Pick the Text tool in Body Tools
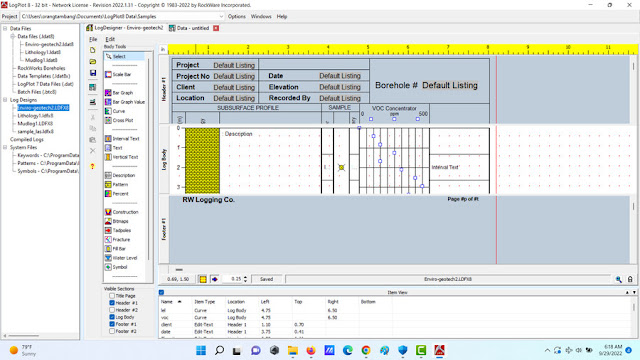Viewport: 640px width, 360px height. tap(114, 148)
